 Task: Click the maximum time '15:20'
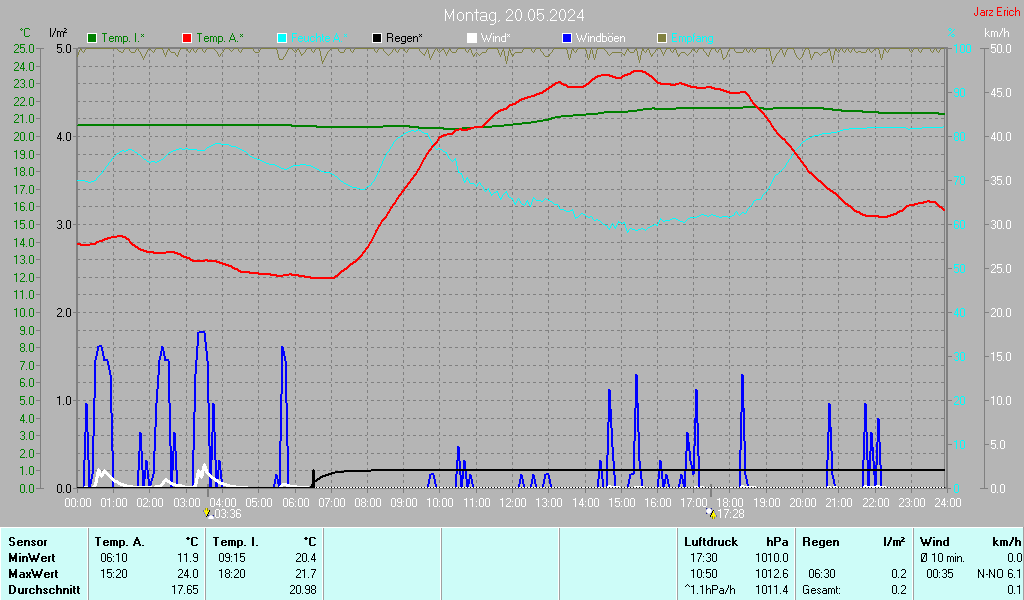[x=114, y=574]
